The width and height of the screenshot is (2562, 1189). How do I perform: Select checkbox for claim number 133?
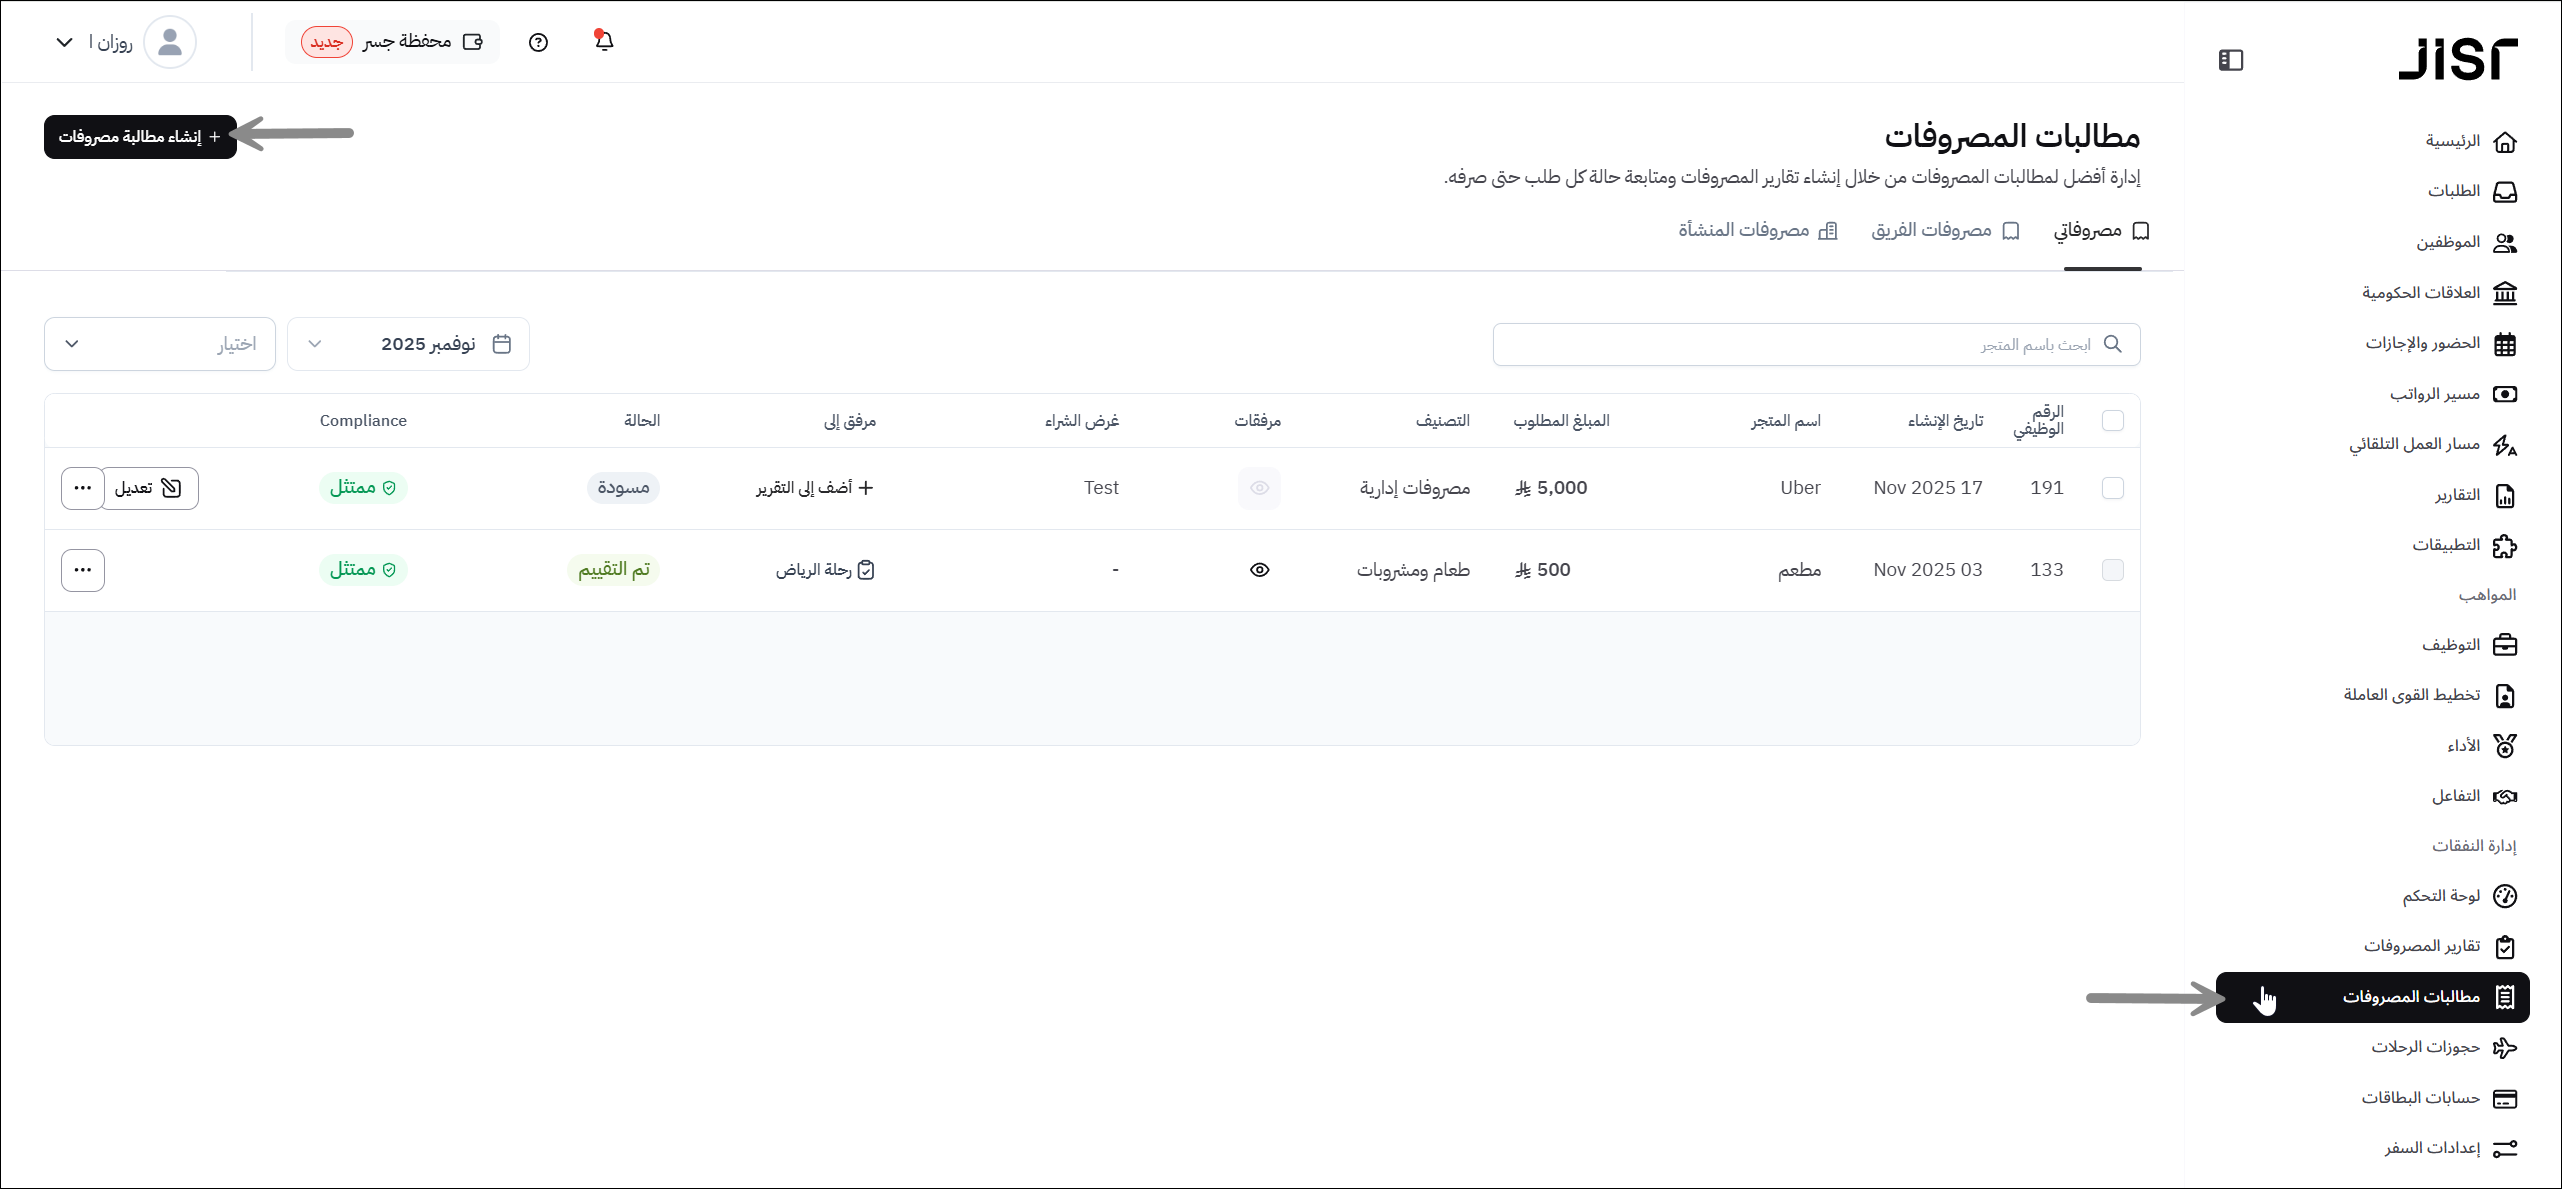pyautogui.click(x=2113, y=570)
